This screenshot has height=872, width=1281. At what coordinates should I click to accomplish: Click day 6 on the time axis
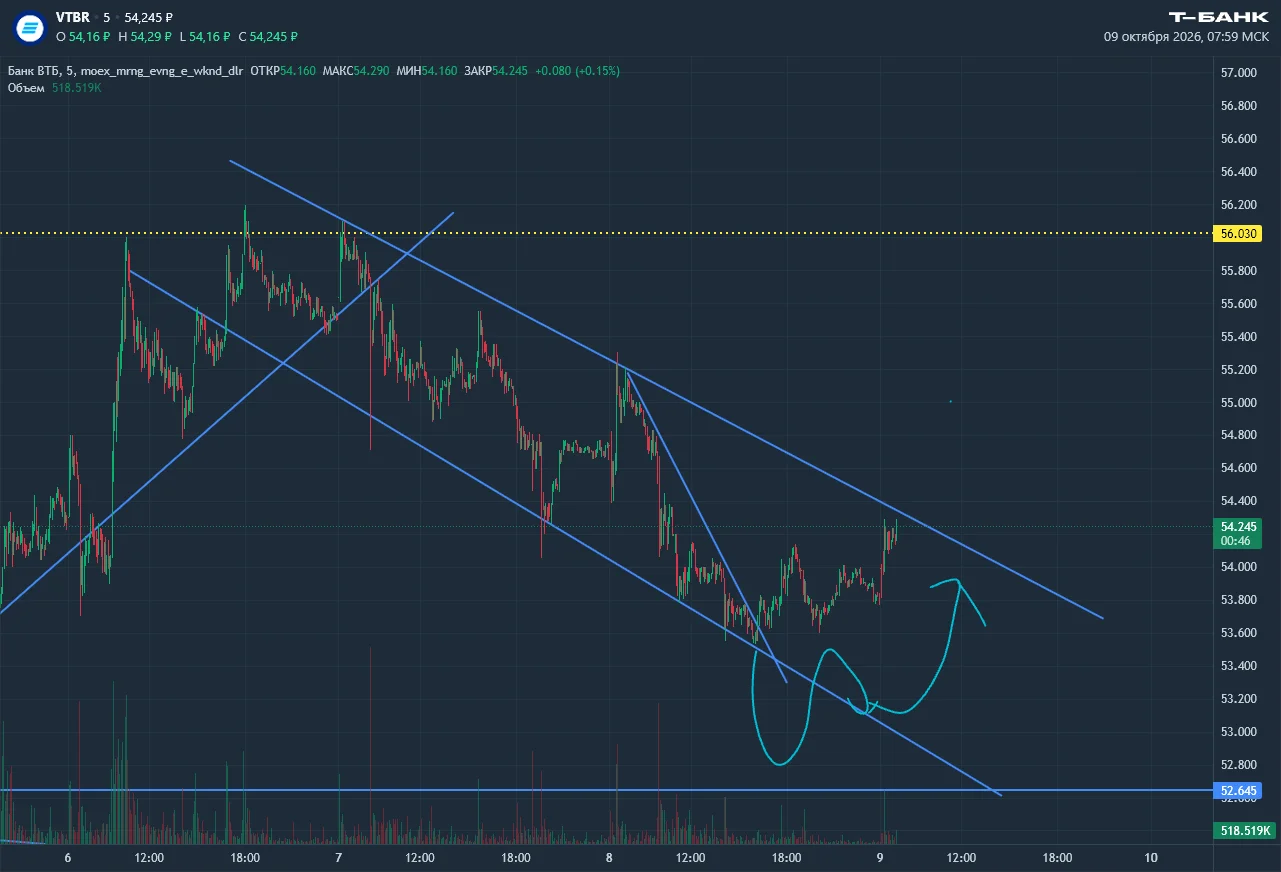click(67, 858)
